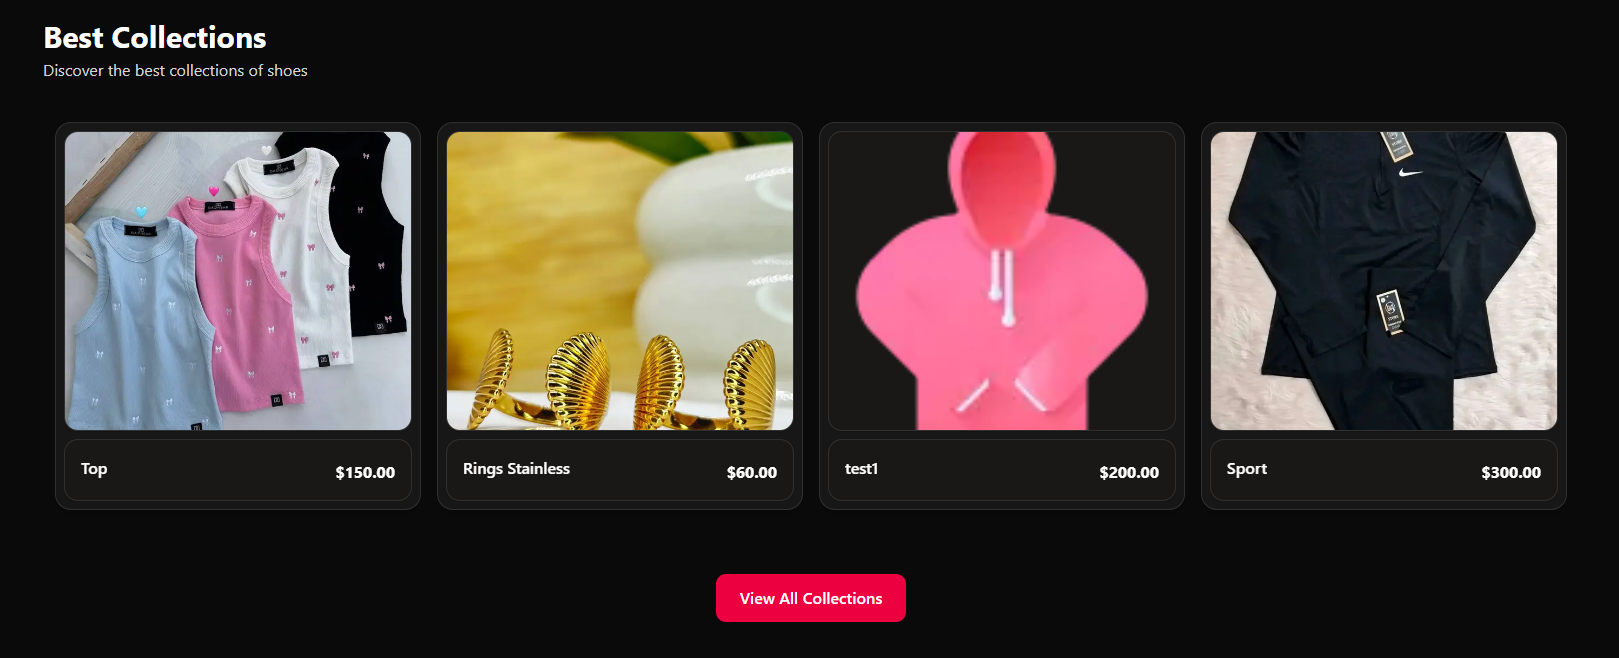Click the Best Collections heading
Image resolution: width=1619 pixels, height=658 pixels.
155,38
